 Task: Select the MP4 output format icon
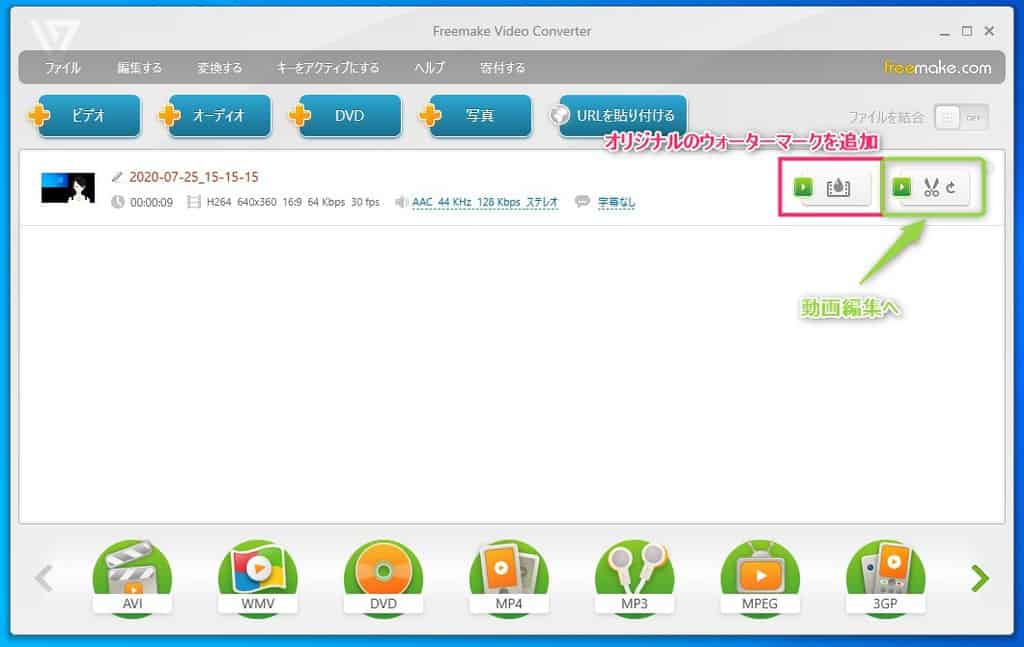(509, 578)
